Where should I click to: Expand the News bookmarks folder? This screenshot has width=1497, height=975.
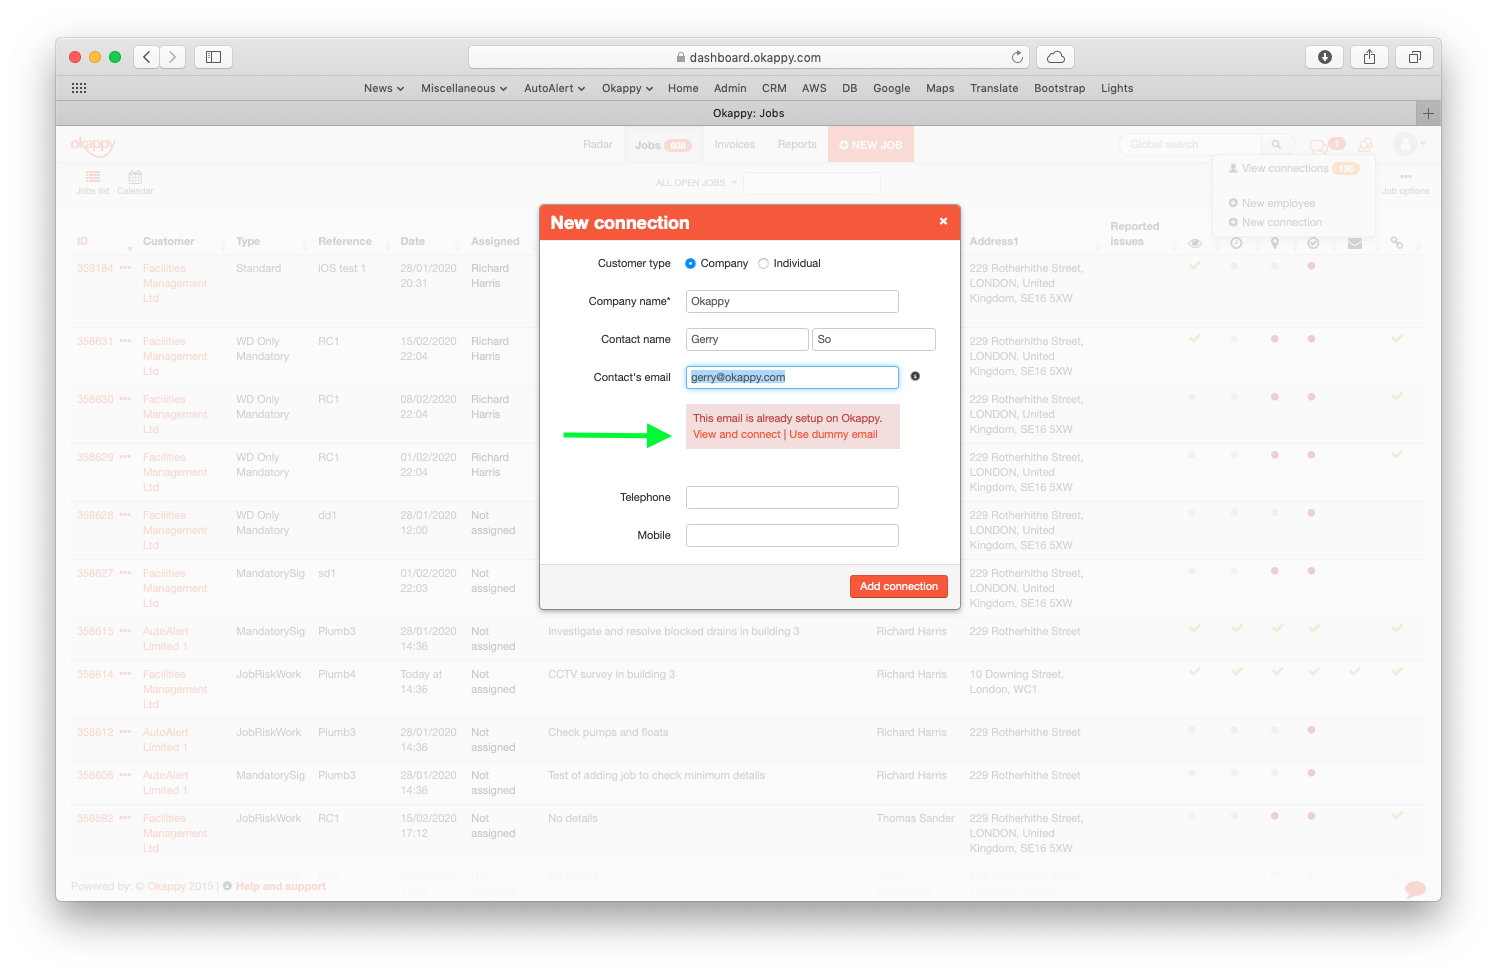coord(384,88)
